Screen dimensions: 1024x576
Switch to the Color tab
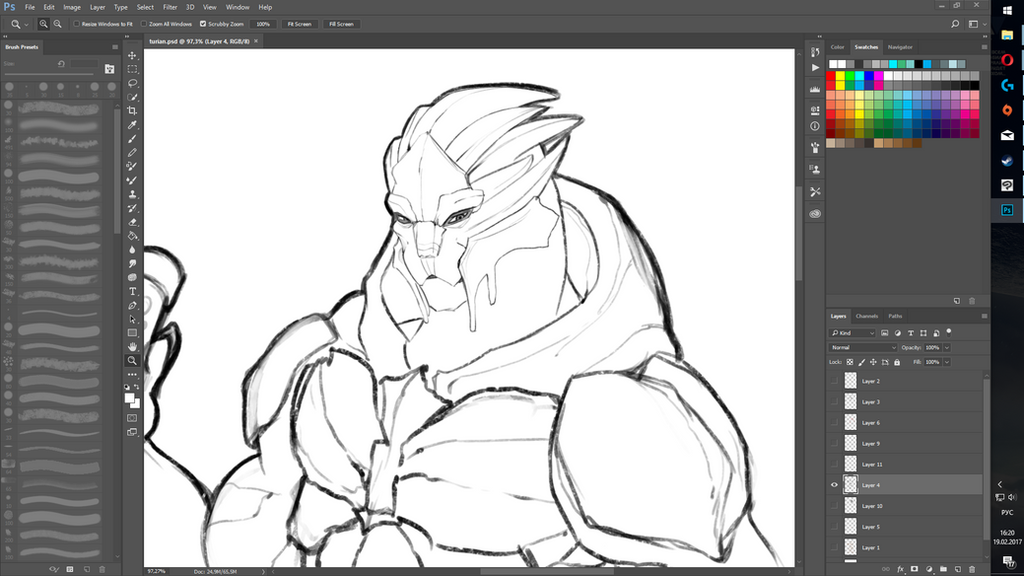click(837, 47)
